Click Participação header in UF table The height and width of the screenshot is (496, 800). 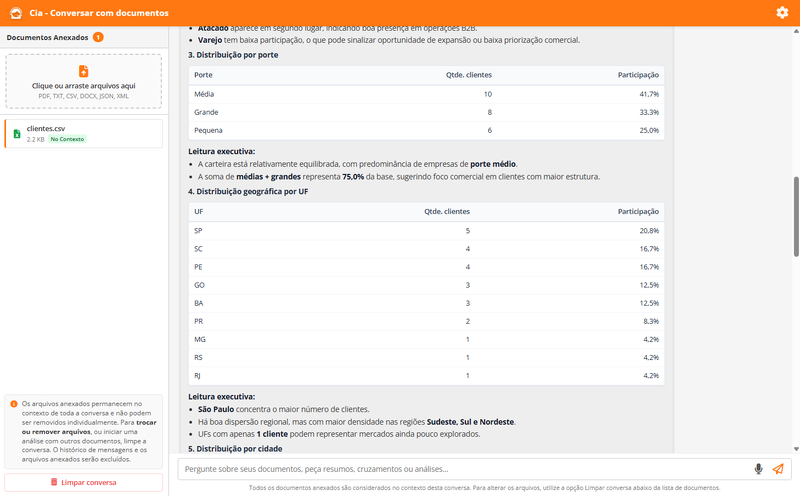pyautogui.click(x=638, y=211)
